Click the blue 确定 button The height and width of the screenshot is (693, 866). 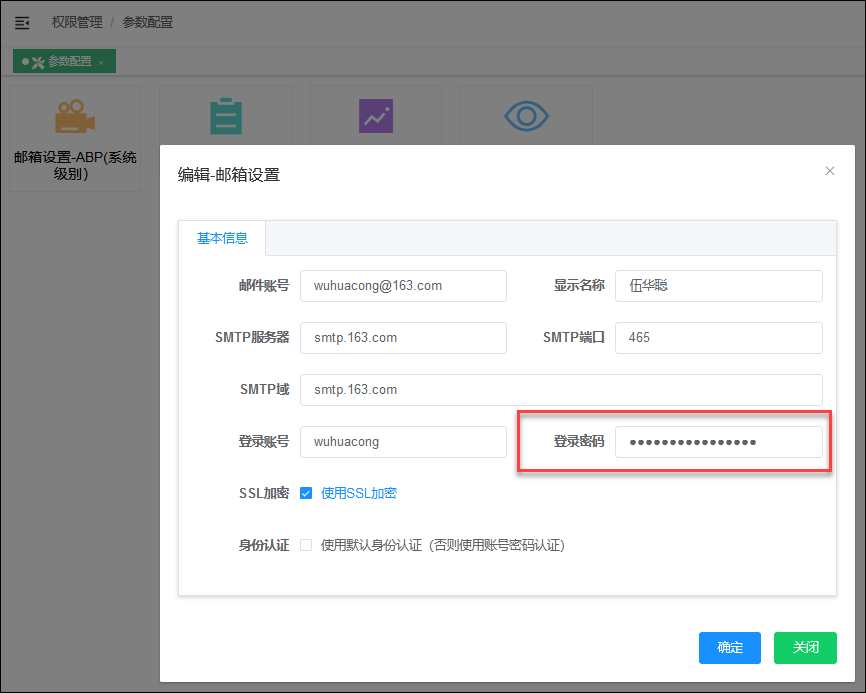pyautogui.click(x=730, y=648)
